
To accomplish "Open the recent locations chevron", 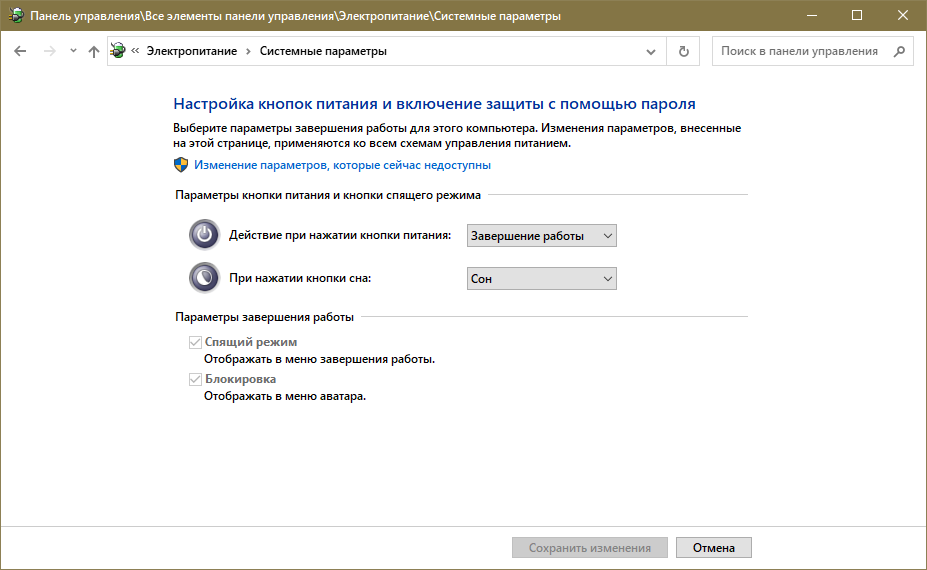I will tap(73, 51).
